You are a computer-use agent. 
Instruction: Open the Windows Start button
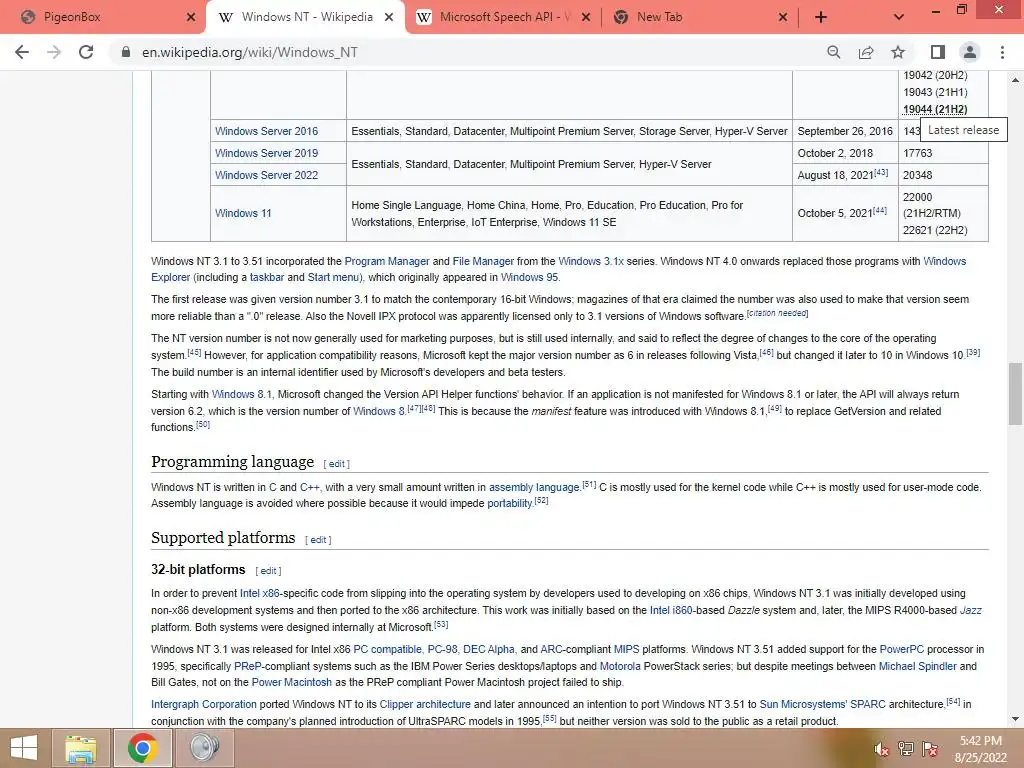(x=24, y=748)
